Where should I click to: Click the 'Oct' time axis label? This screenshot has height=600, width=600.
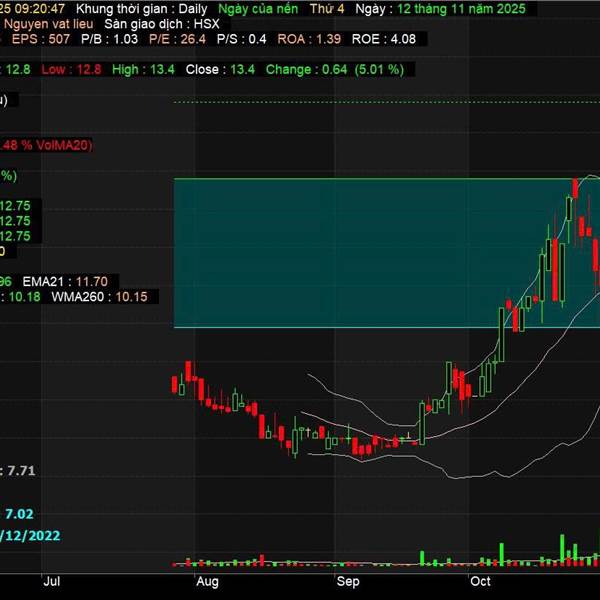480,582
